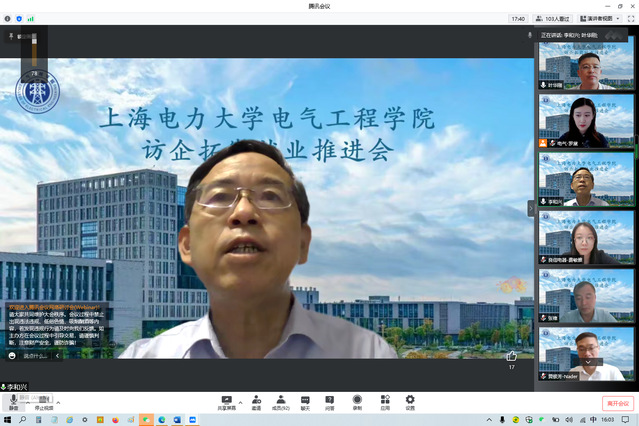
Task: Click the thumbs-up like icon on video
Action: tap(512, 355)
